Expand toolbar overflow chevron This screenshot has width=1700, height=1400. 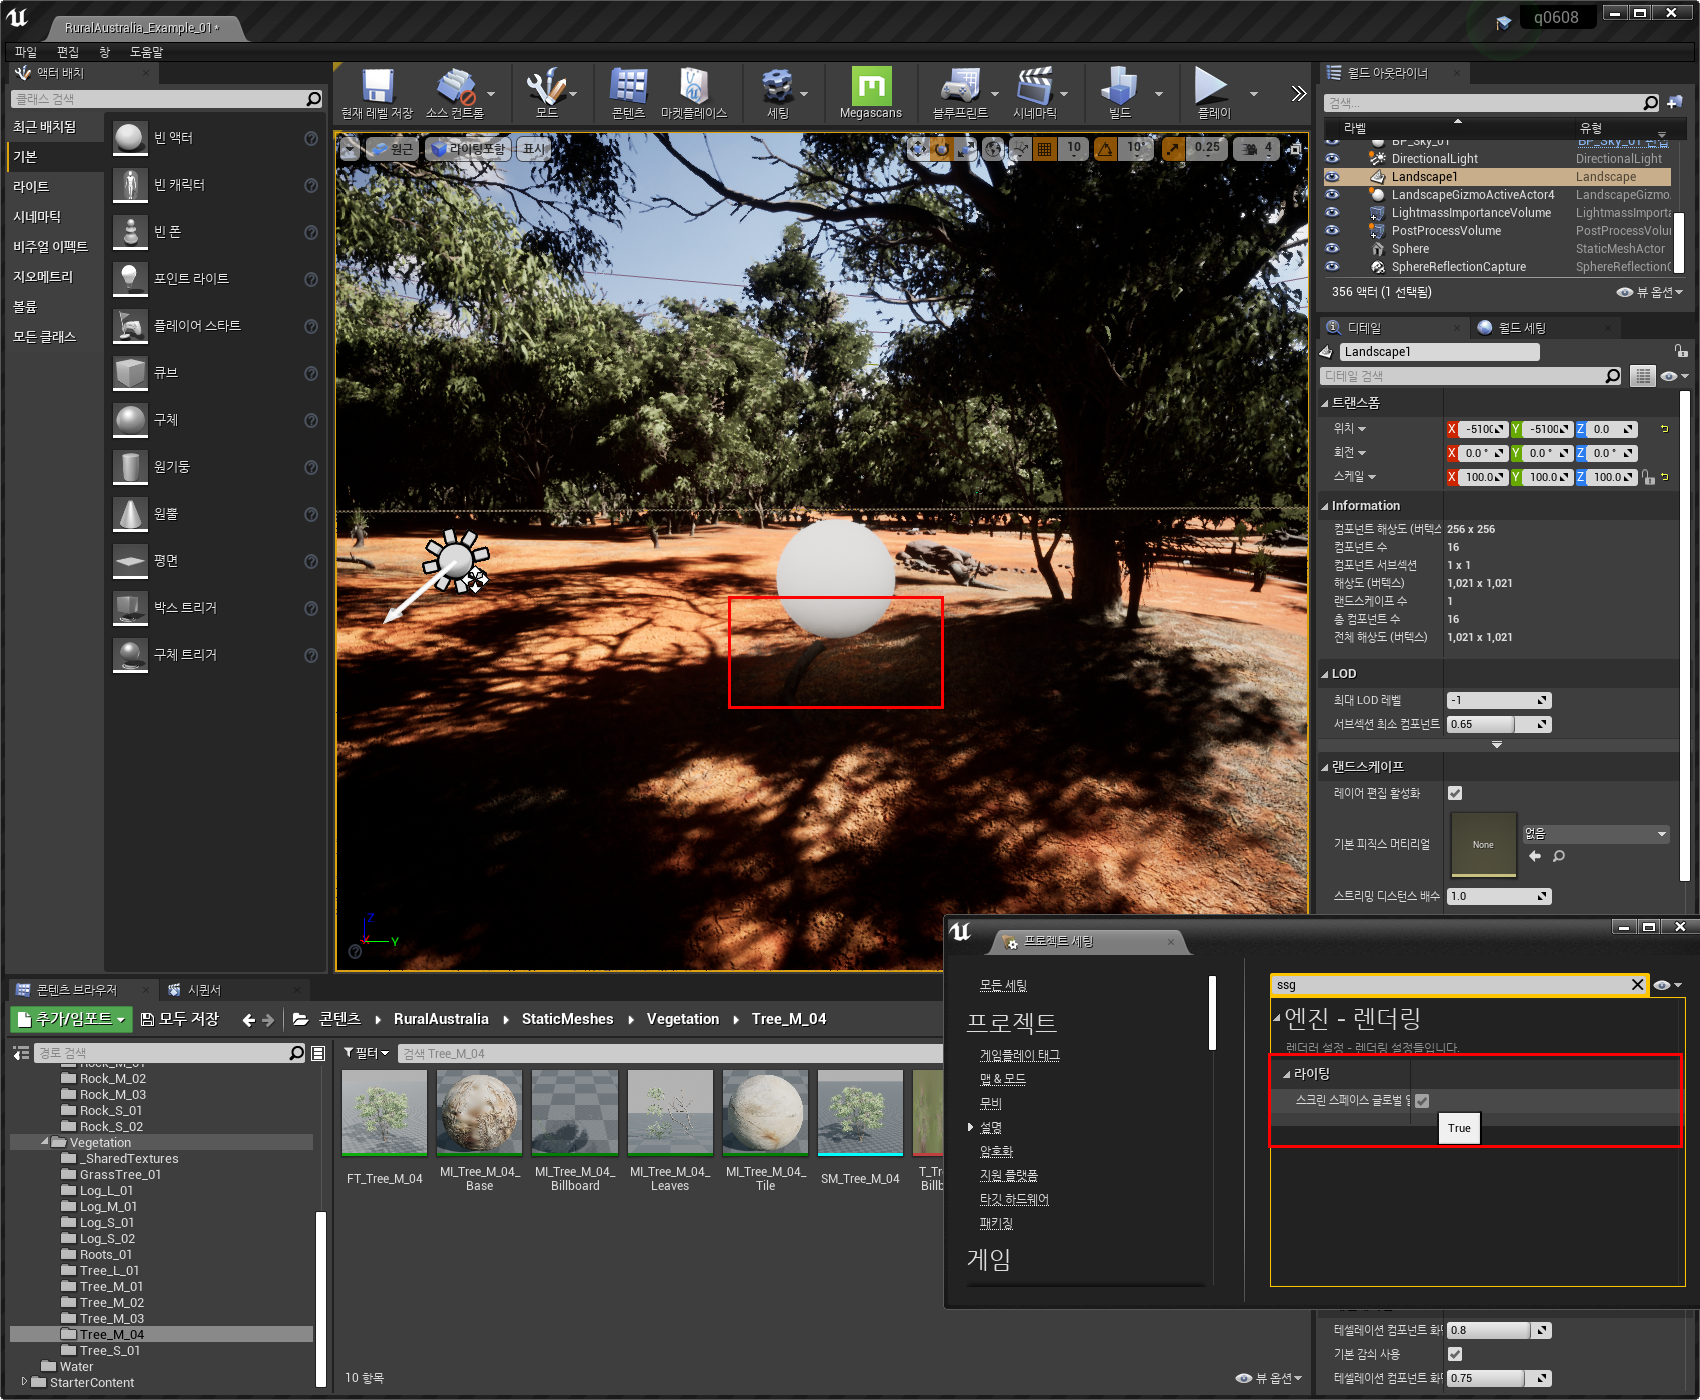(x=1298, y=93)
